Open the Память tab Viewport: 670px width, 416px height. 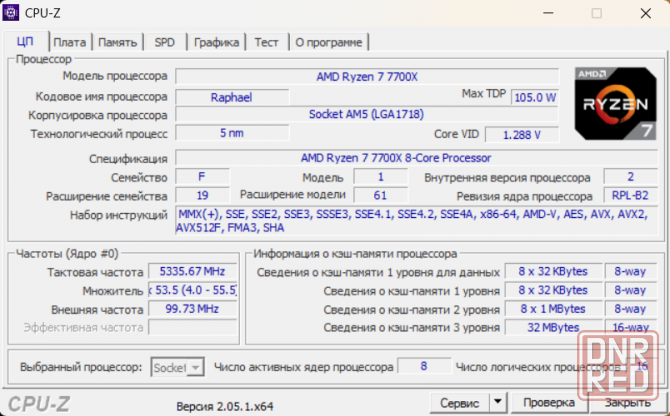tap(118, 42)
